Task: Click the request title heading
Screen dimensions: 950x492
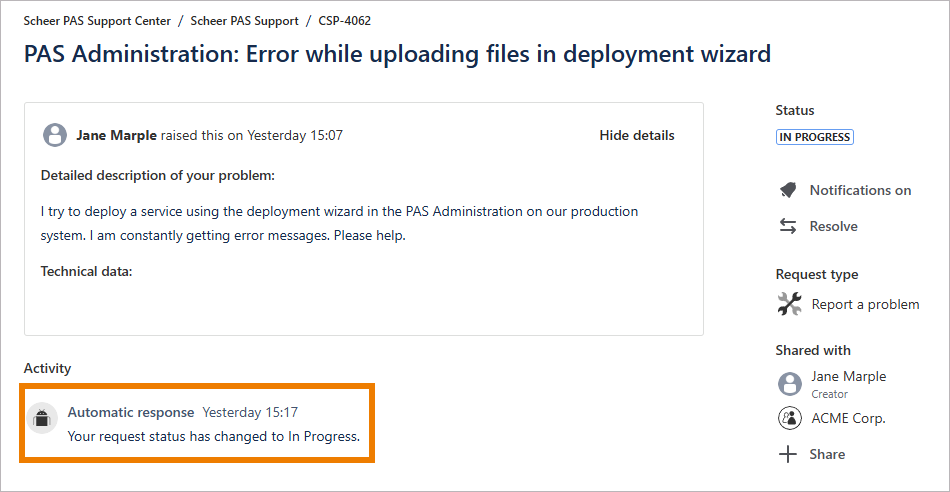Action: (397, 54)
